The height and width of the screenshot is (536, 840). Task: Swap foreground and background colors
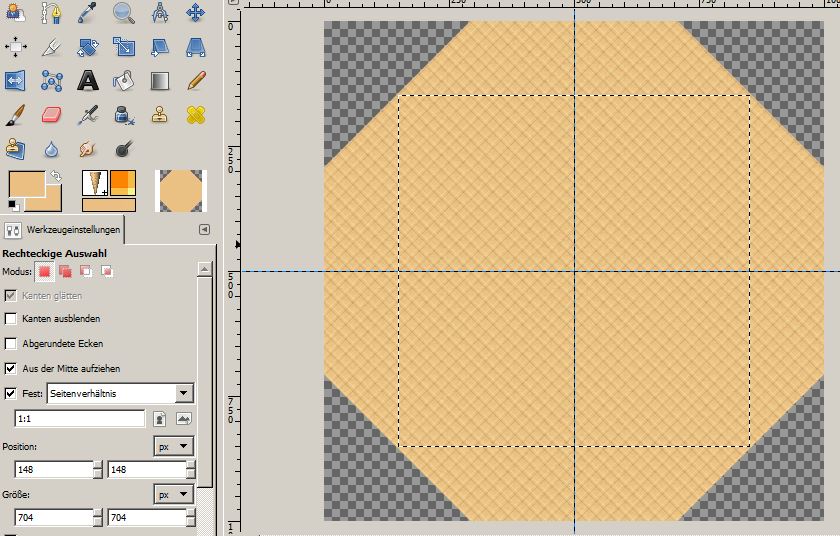[56, 176]
